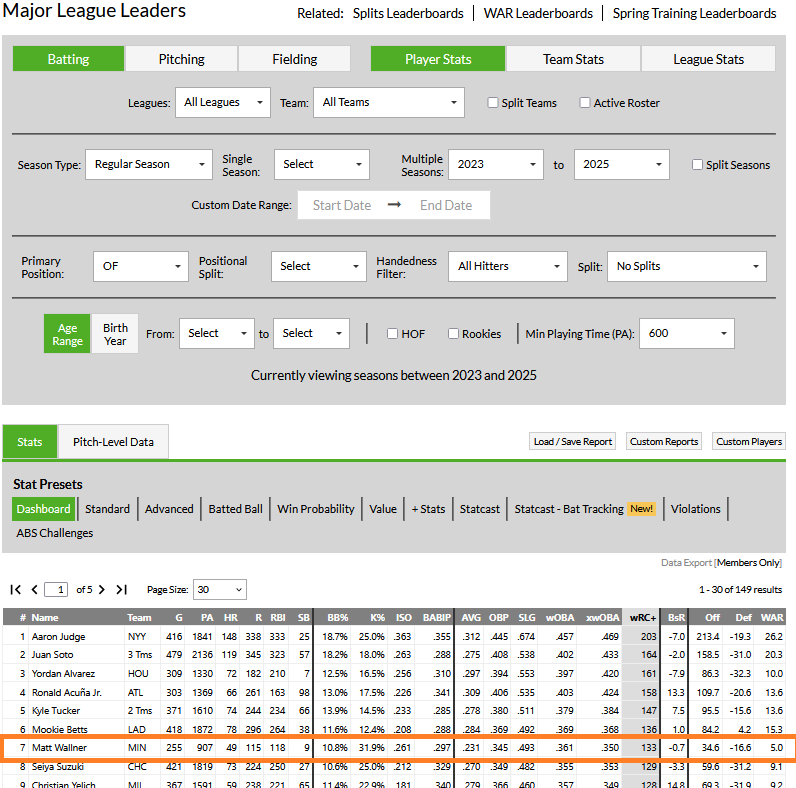Sort table by wRC+ column header
Screen dimensions: 796x788
point(641,618)
